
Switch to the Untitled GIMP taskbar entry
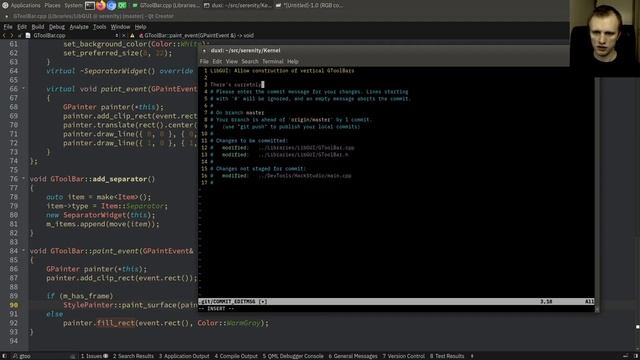[x=309, y=5]
